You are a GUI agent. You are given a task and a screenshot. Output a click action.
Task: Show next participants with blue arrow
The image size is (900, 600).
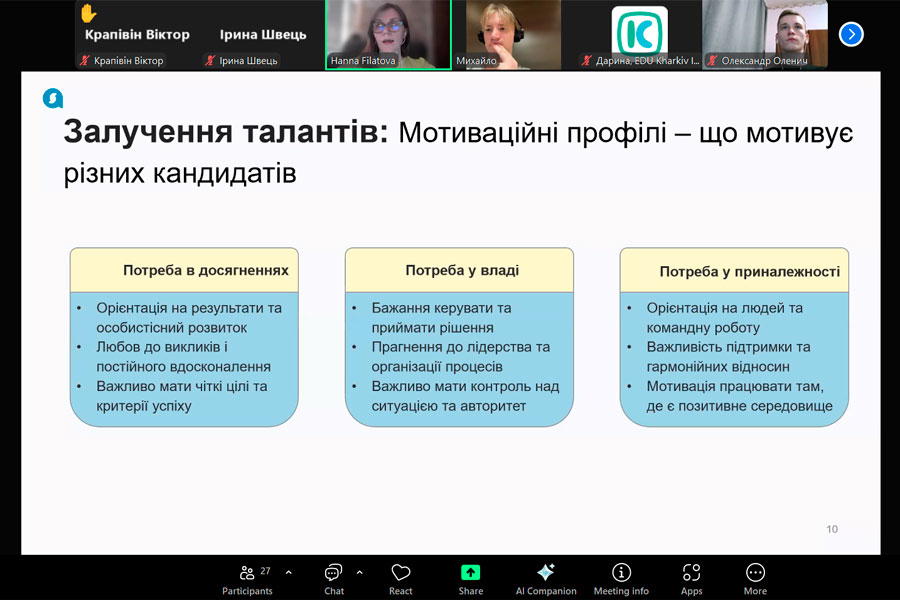pyautogui.click(x=850, y=34)
